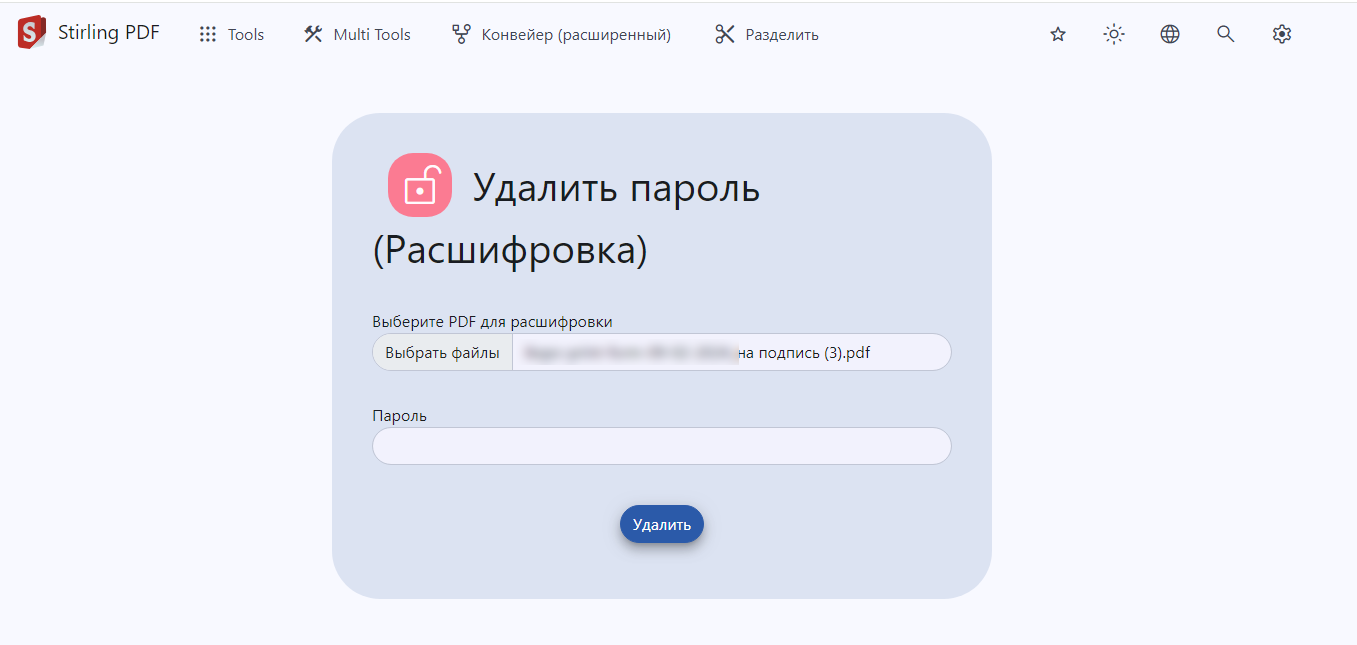Click the scissors icon beside Разделить
This screenshot has height=645, width=1357.
pos(725,35)
